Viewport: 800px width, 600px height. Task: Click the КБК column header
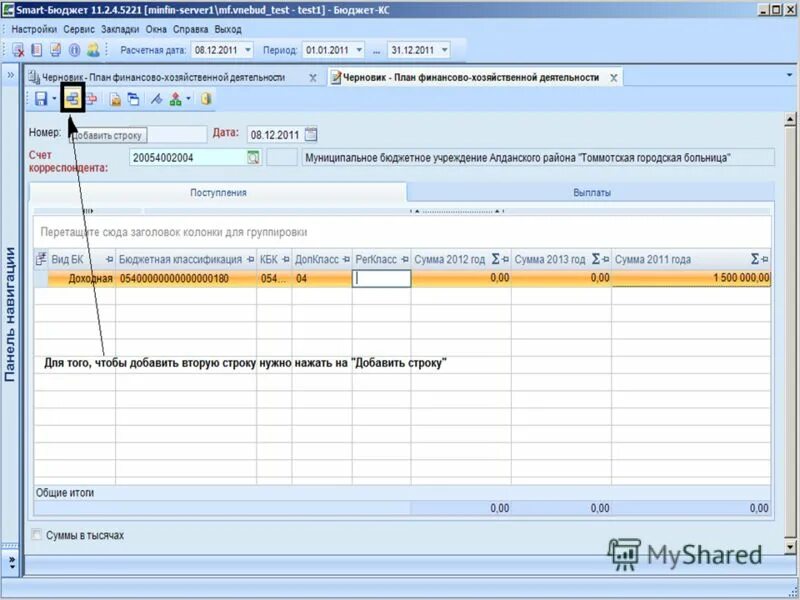(274, 259)
